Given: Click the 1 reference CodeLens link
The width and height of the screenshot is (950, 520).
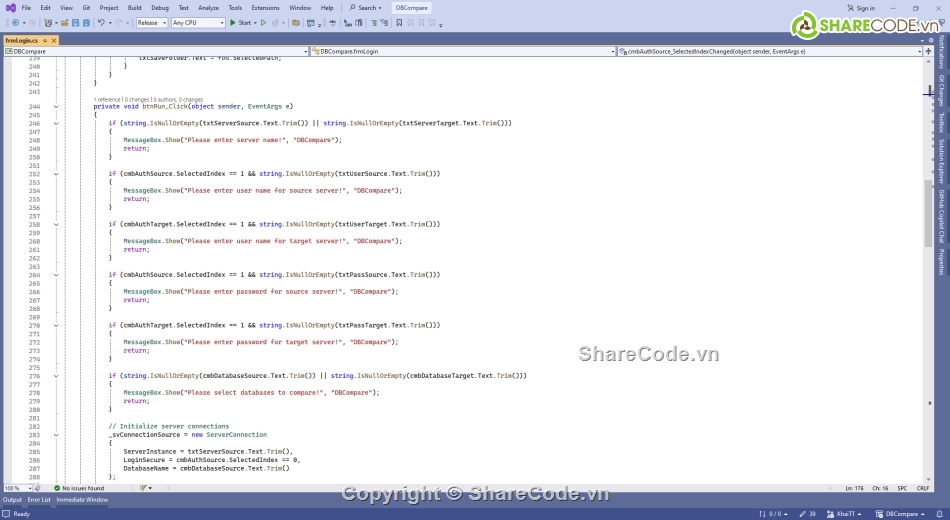Looking at the screenshot, I should pyautogui.click(x=107, y=99).
